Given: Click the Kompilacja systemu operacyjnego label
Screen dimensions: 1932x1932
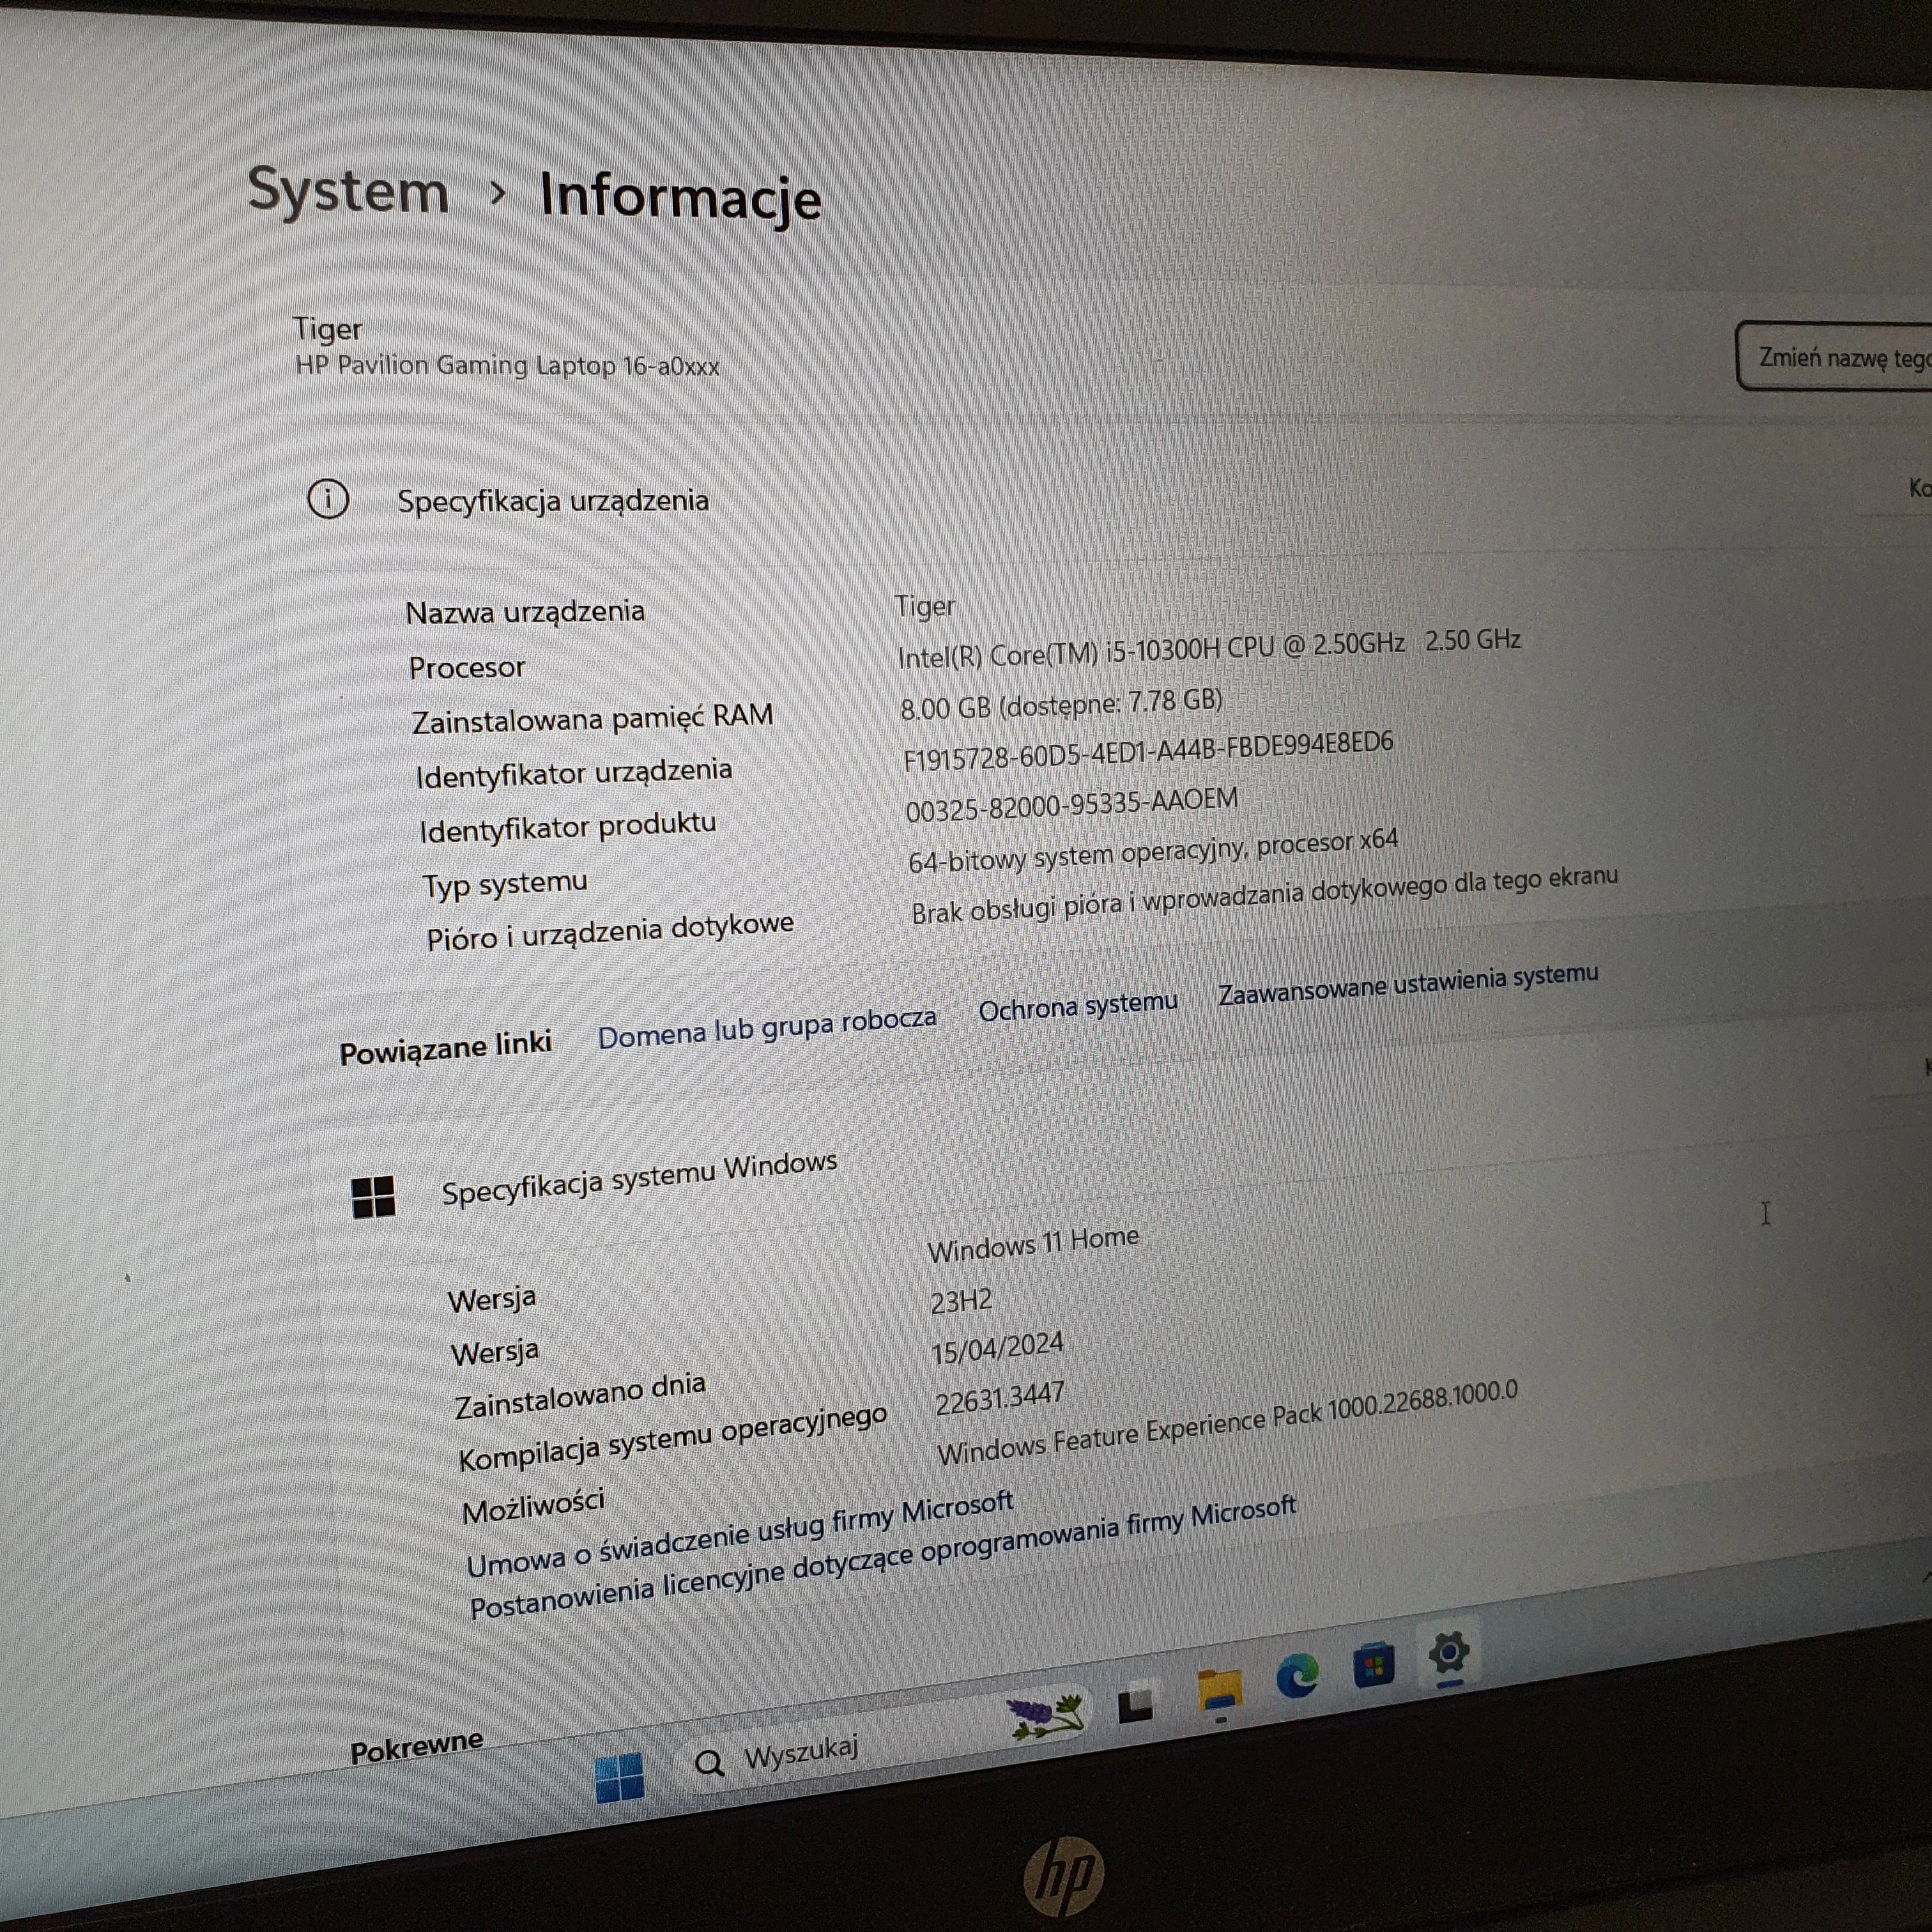Looking at the screenshot, I should pos(672,1438).
